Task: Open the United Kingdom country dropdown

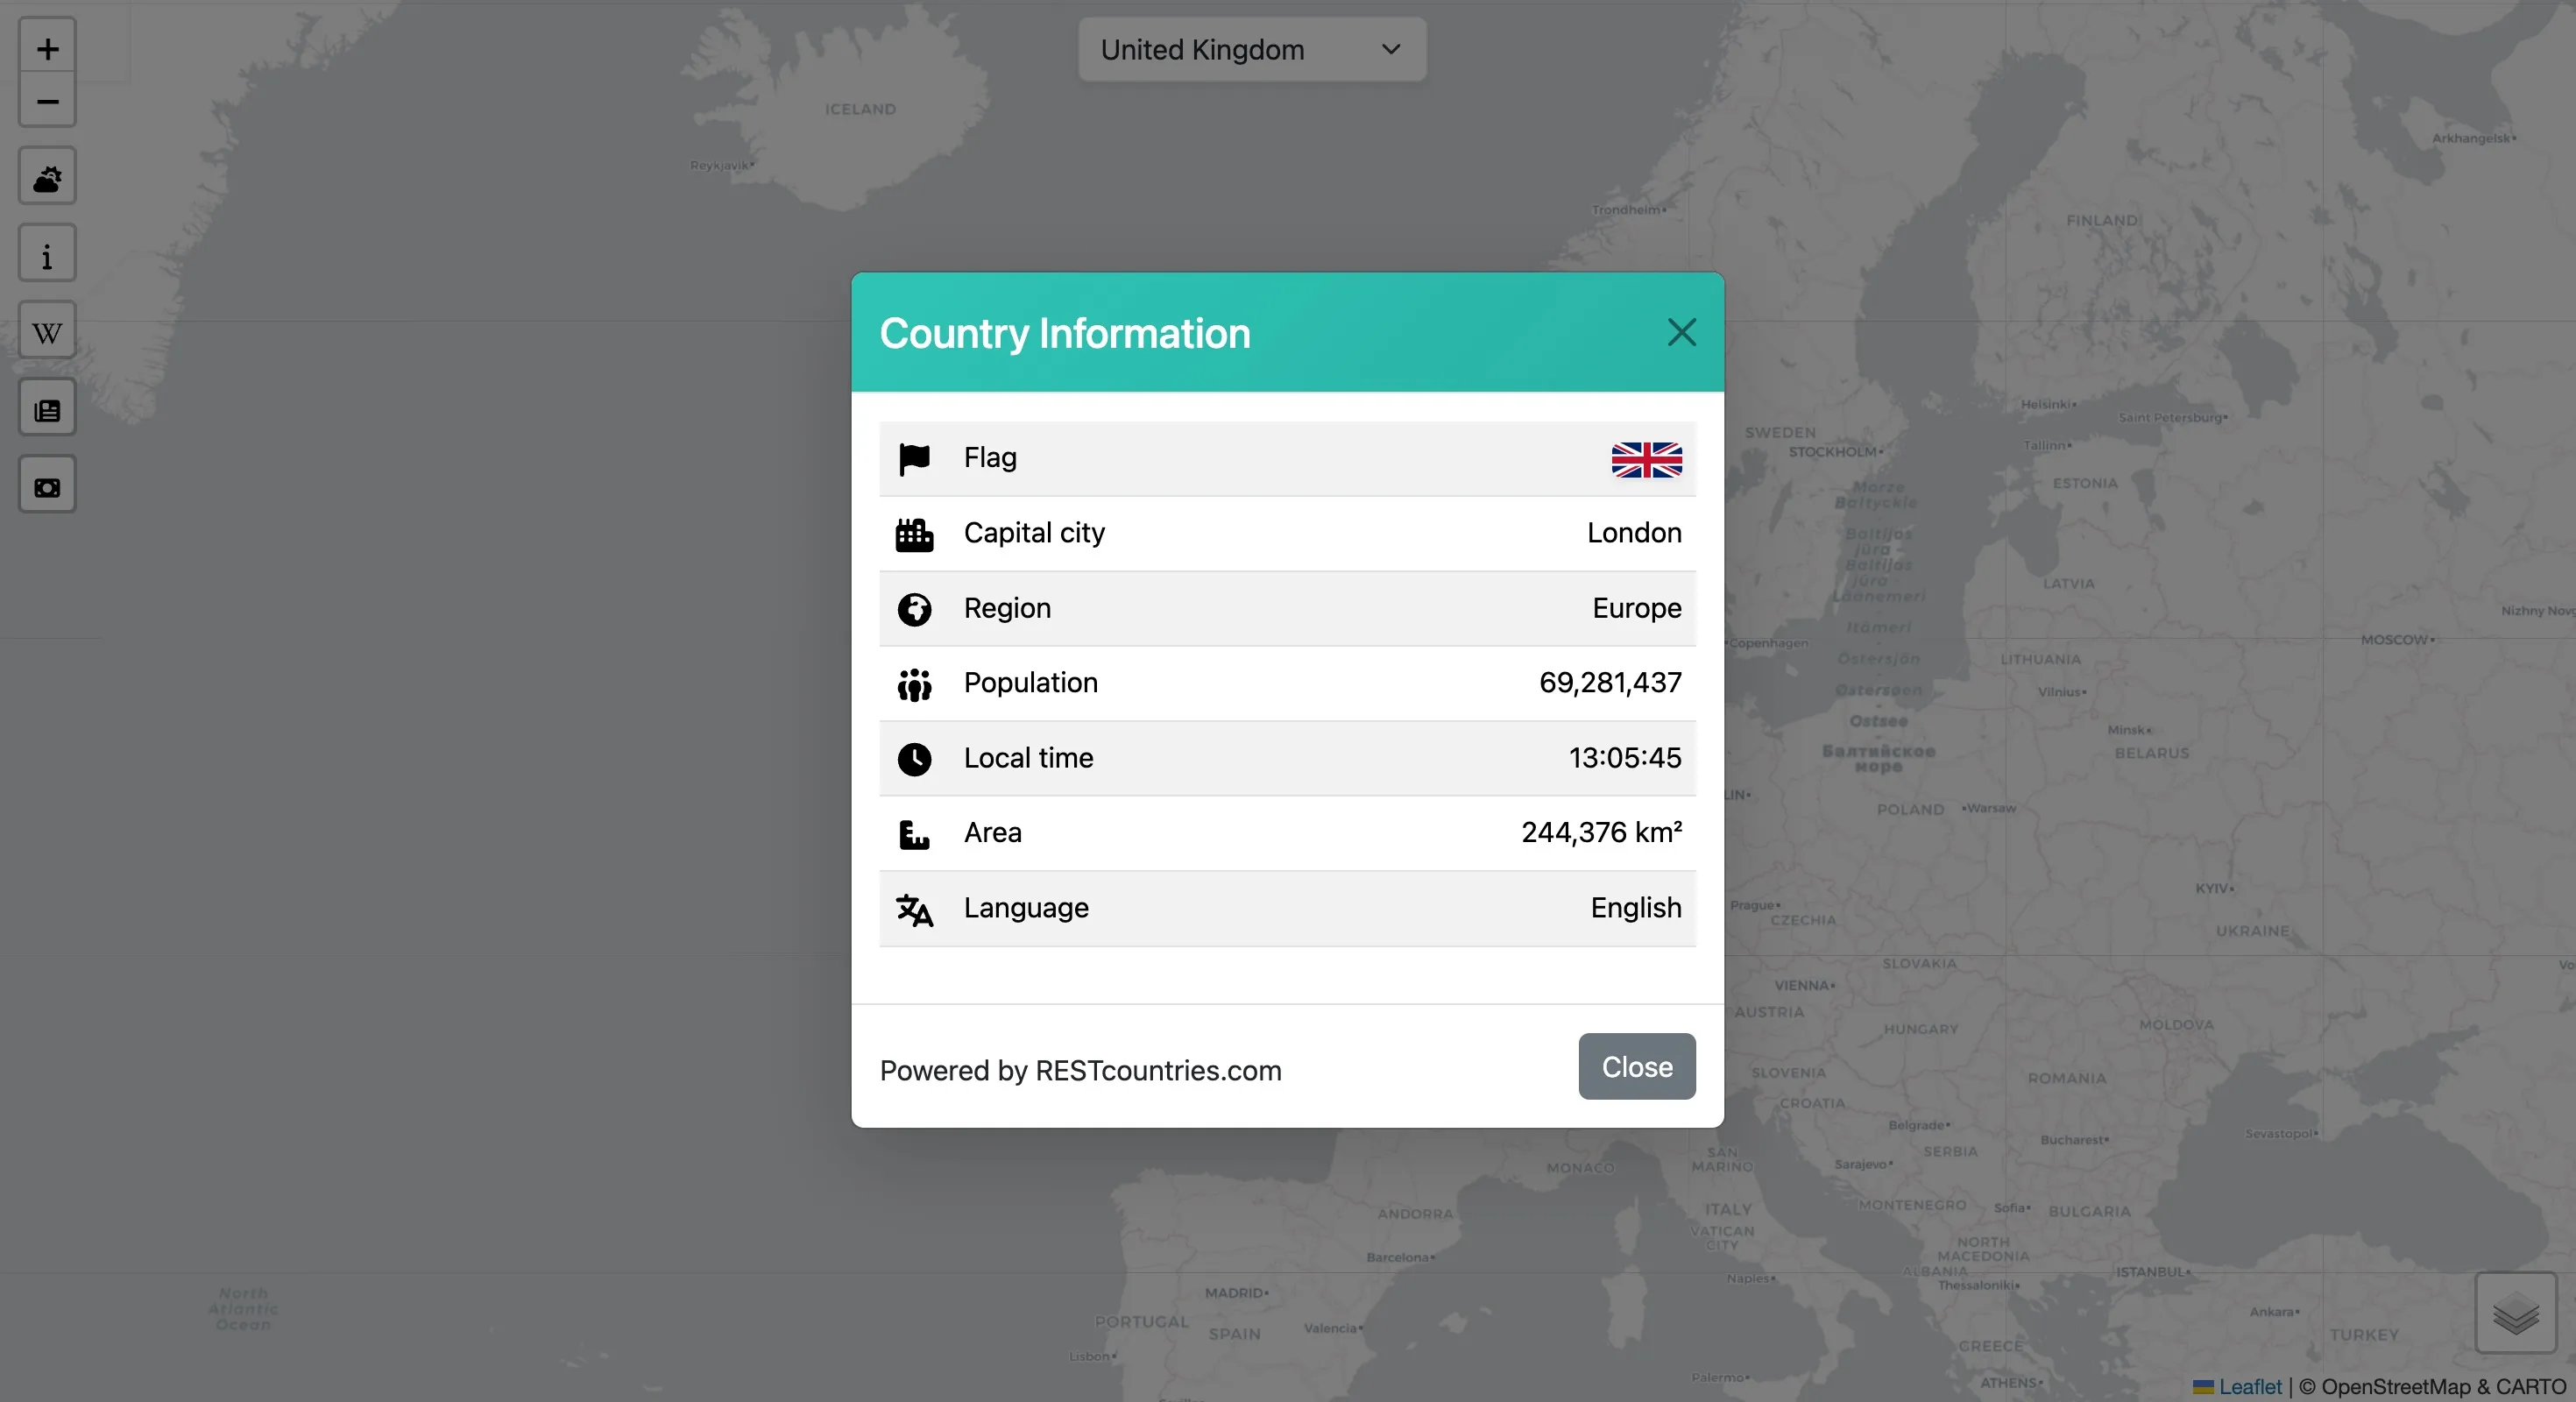Action: tap(1250, 49)
